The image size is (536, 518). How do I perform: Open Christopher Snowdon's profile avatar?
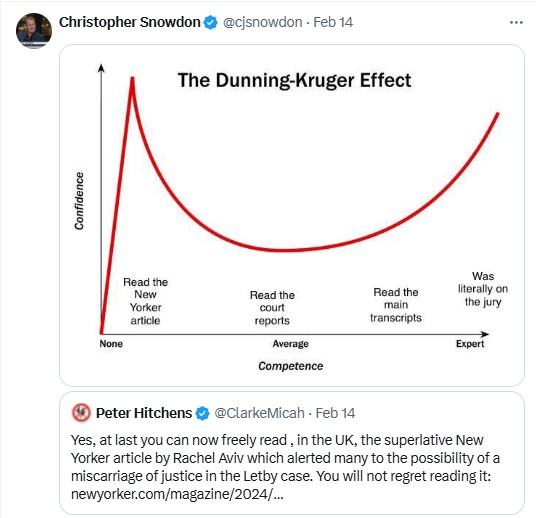point(34,30)
